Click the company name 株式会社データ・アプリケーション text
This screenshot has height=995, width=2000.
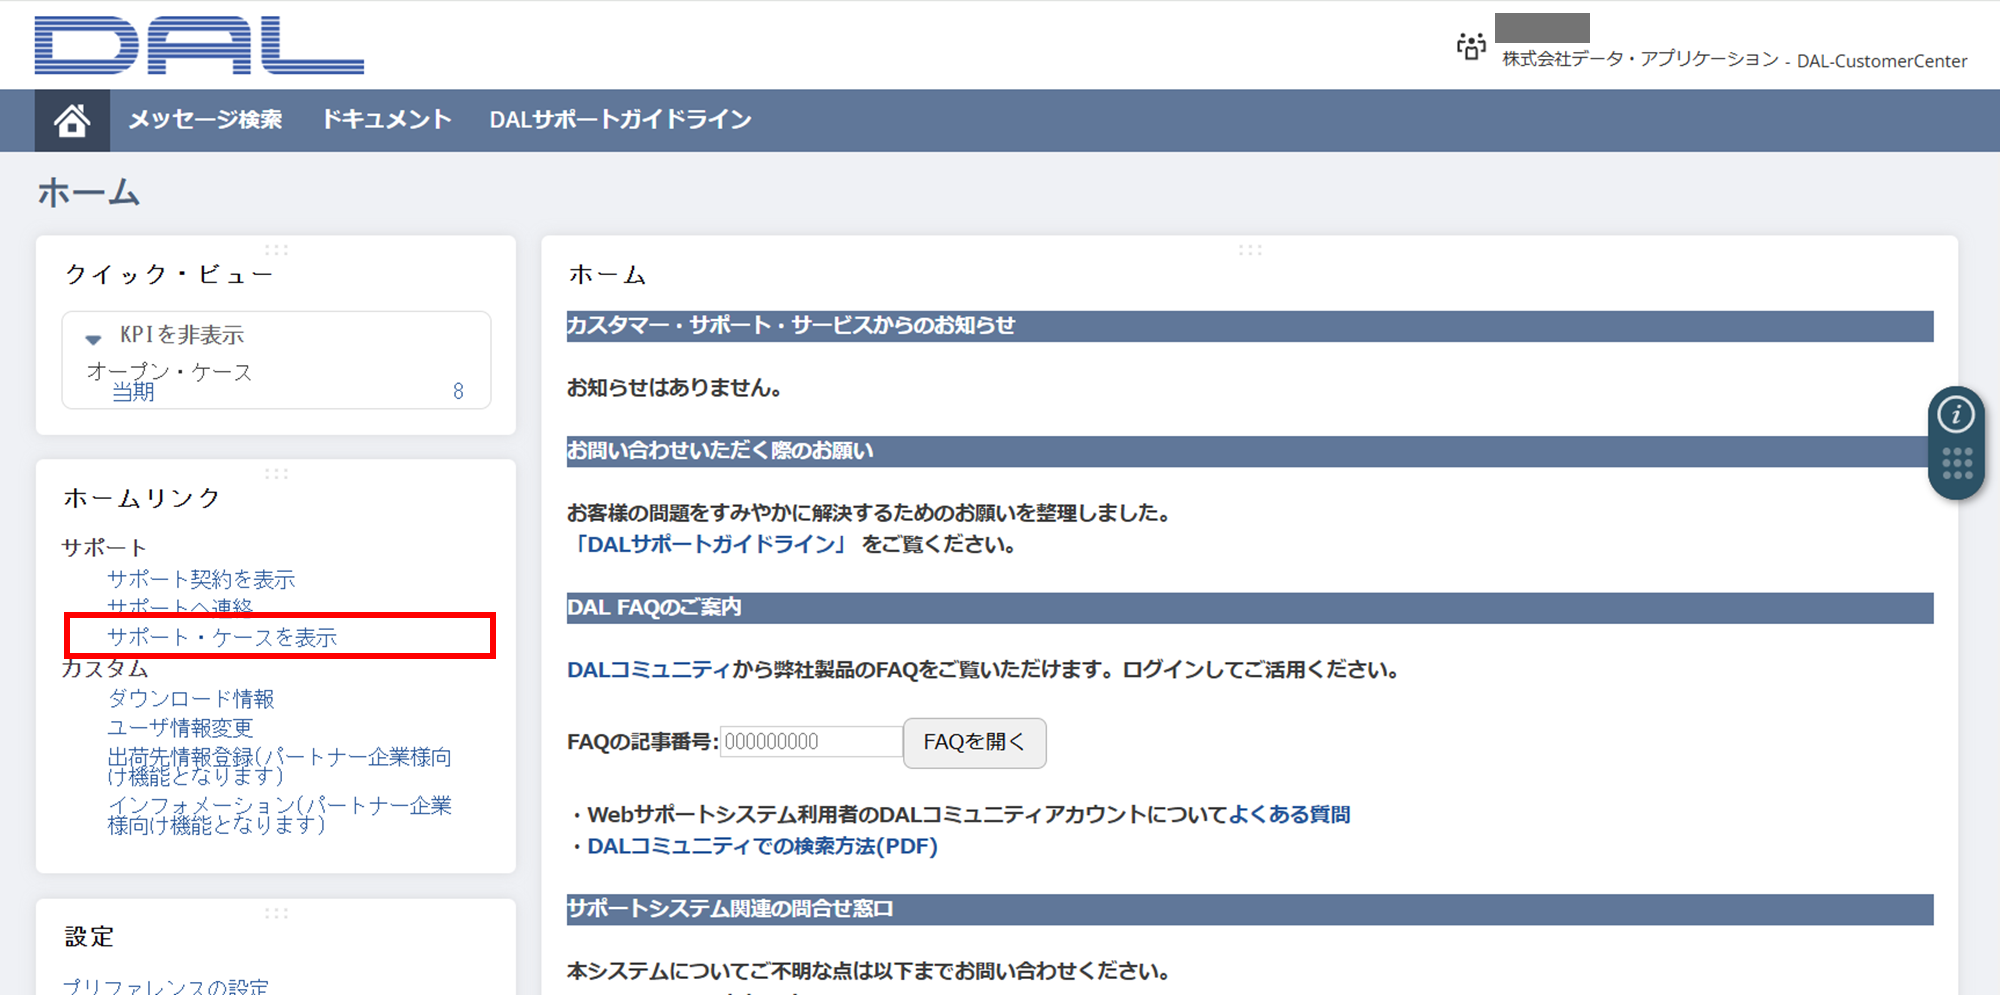(x=1640, y=59)
